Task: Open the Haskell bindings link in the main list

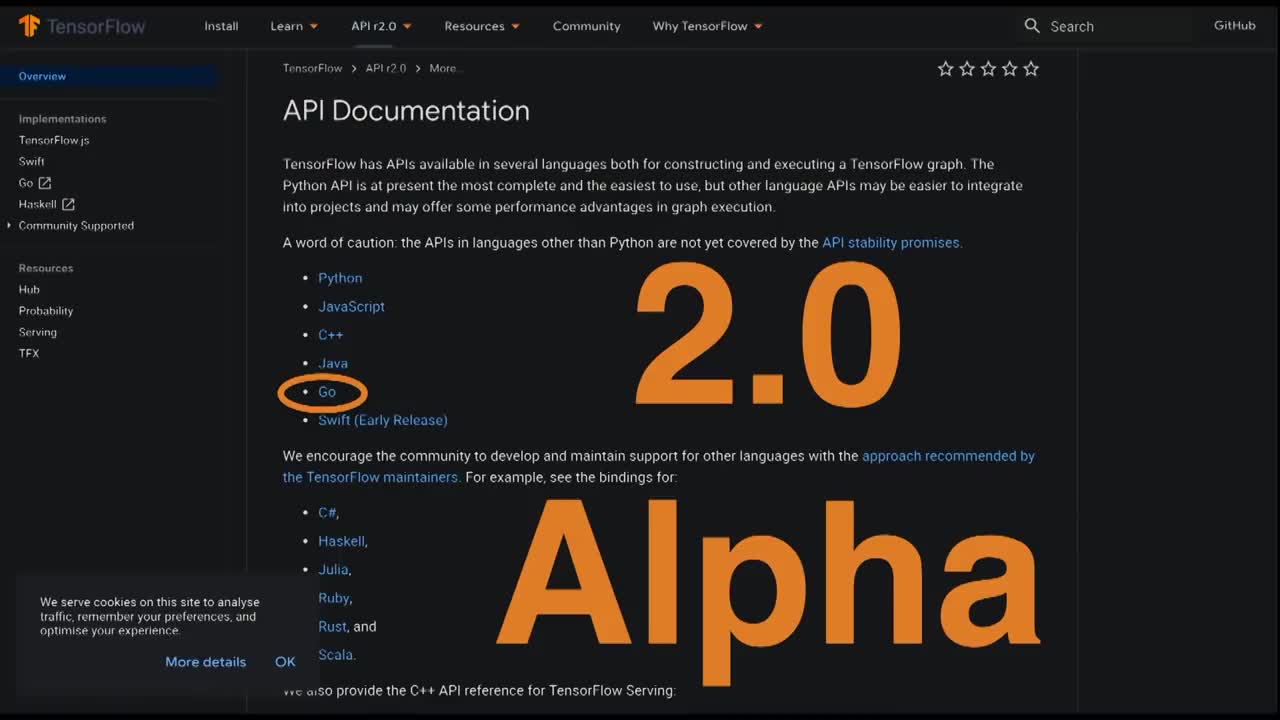Action: coord(341,541)
